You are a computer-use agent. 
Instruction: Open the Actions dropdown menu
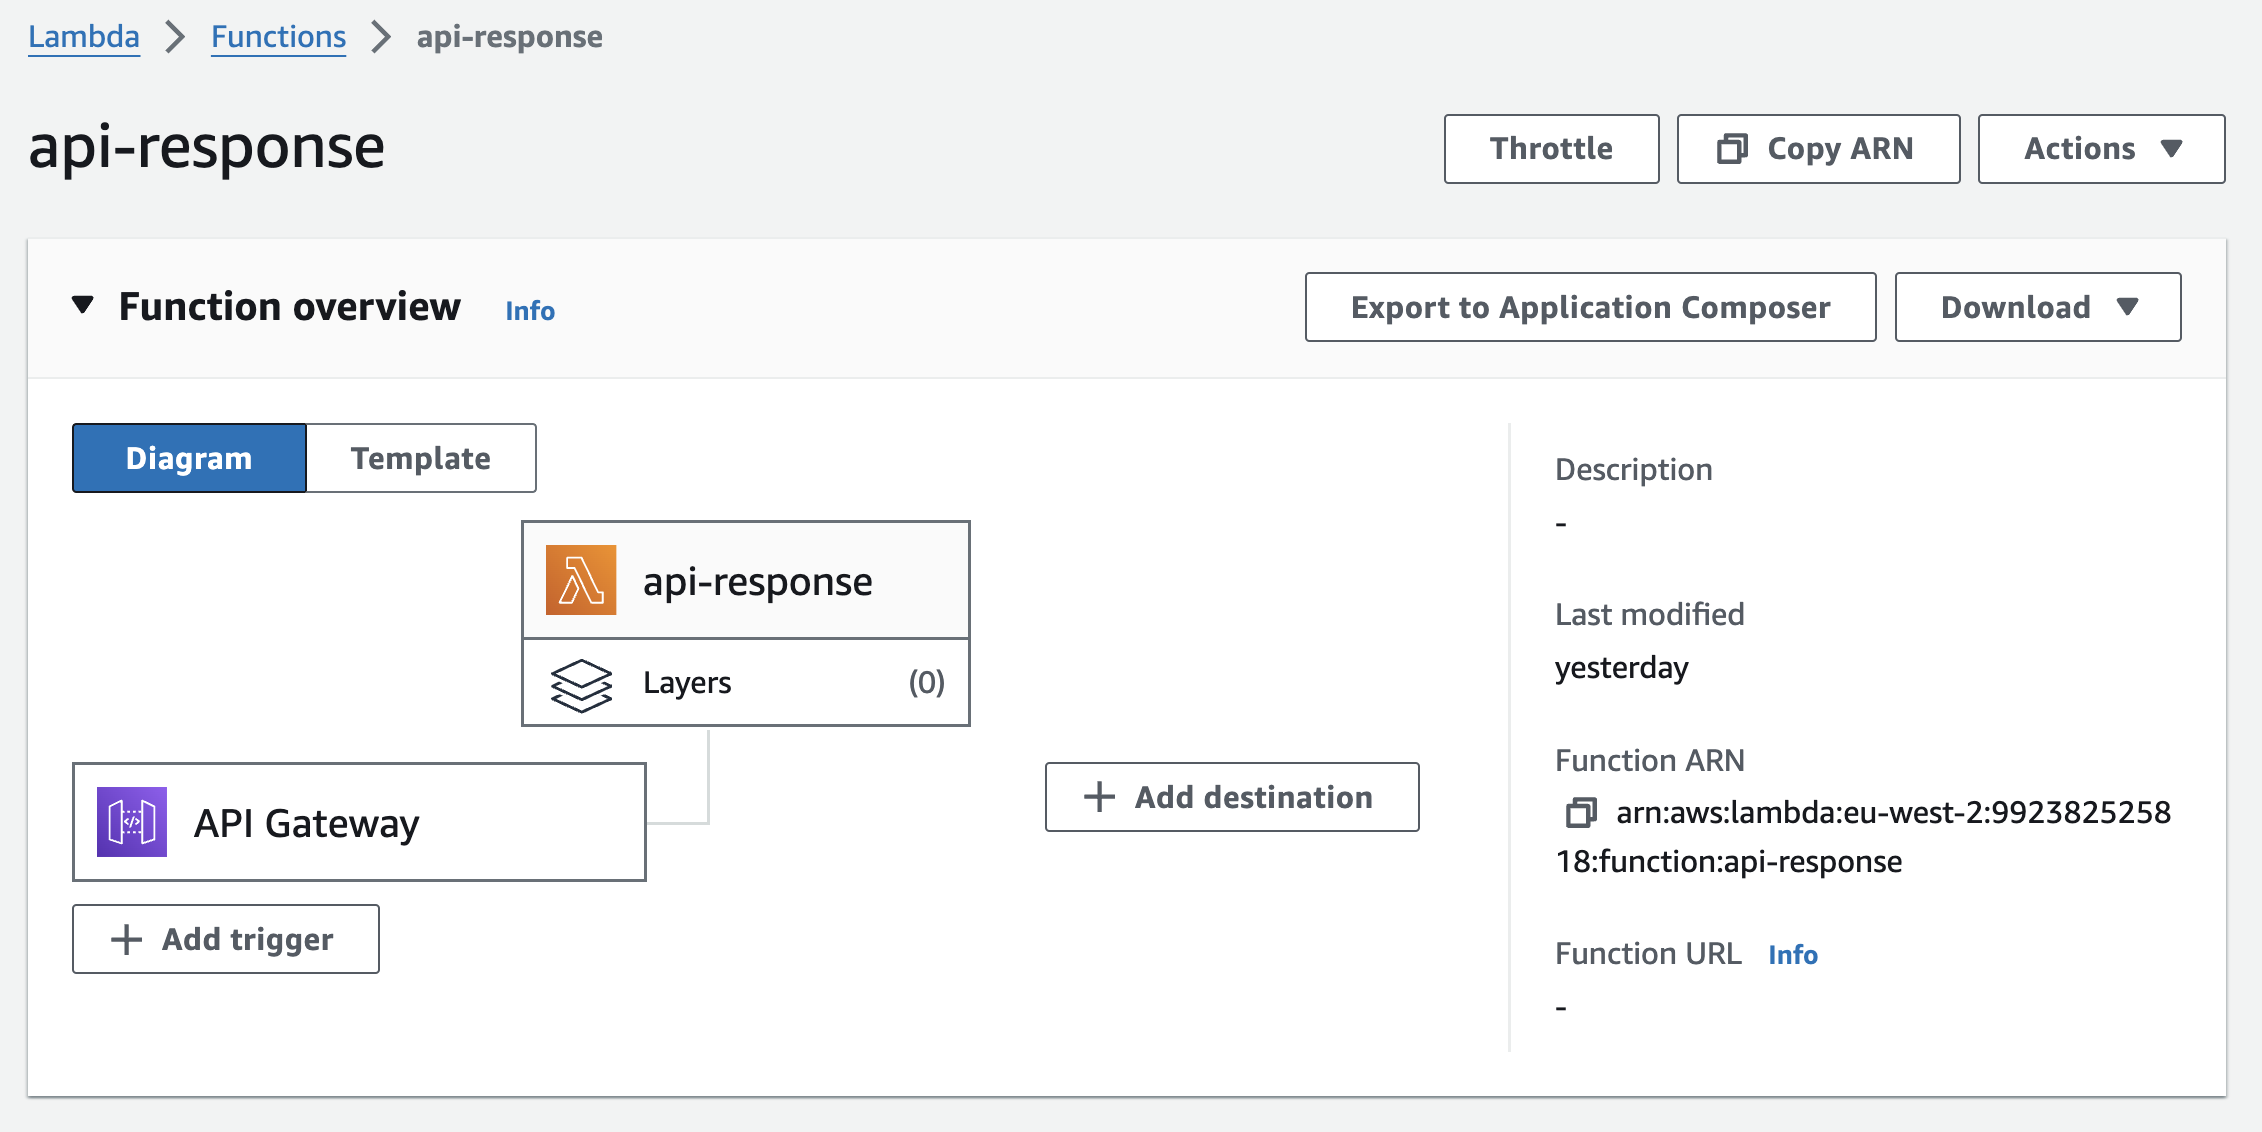[2101, 149]
